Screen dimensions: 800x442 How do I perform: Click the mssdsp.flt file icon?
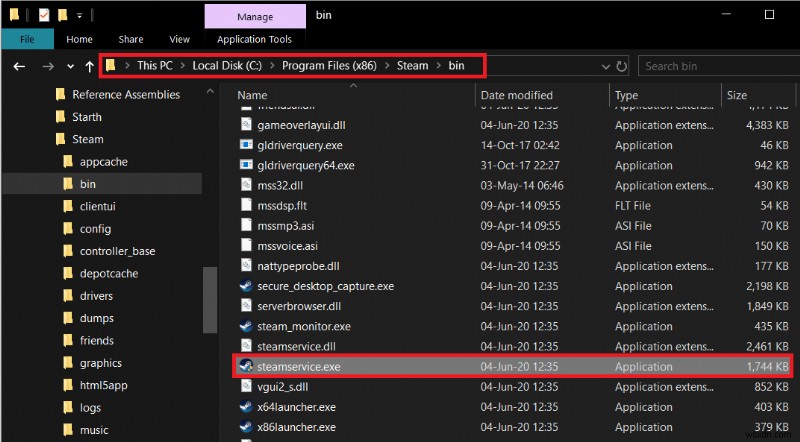[x=246, y=205]
